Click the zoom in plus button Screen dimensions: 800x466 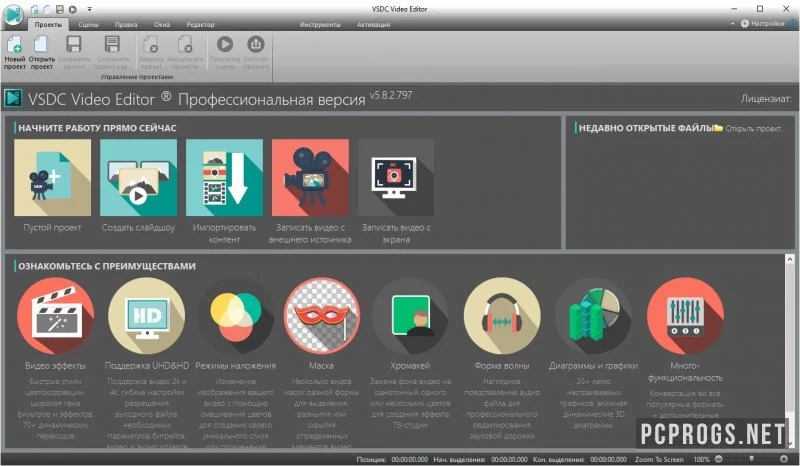point(784,459)
